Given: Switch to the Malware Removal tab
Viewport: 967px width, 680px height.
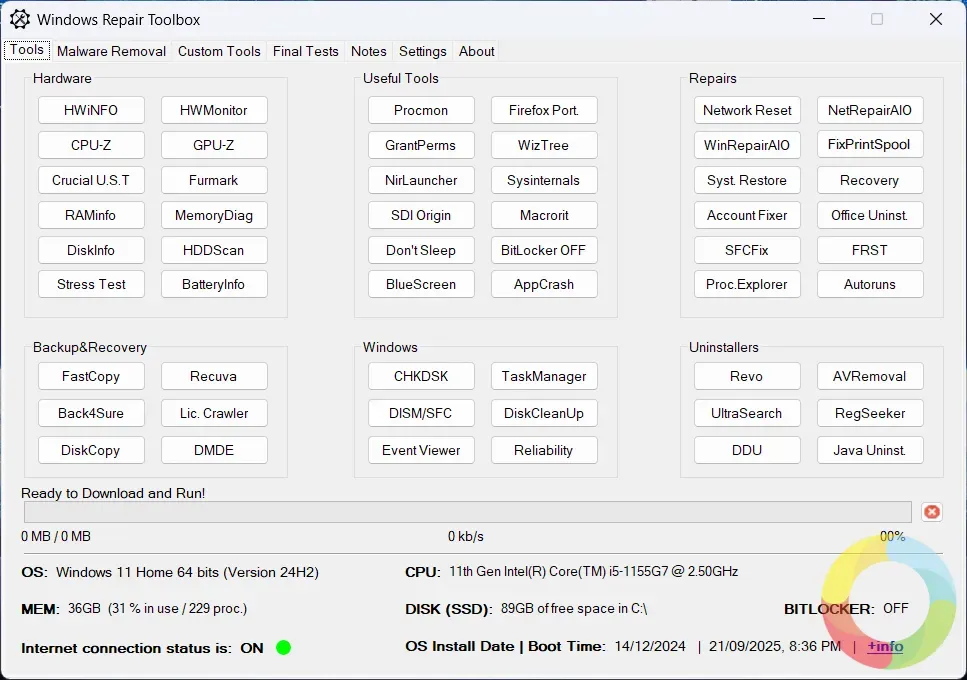Looking at the screenshot, I should point(112,51).
